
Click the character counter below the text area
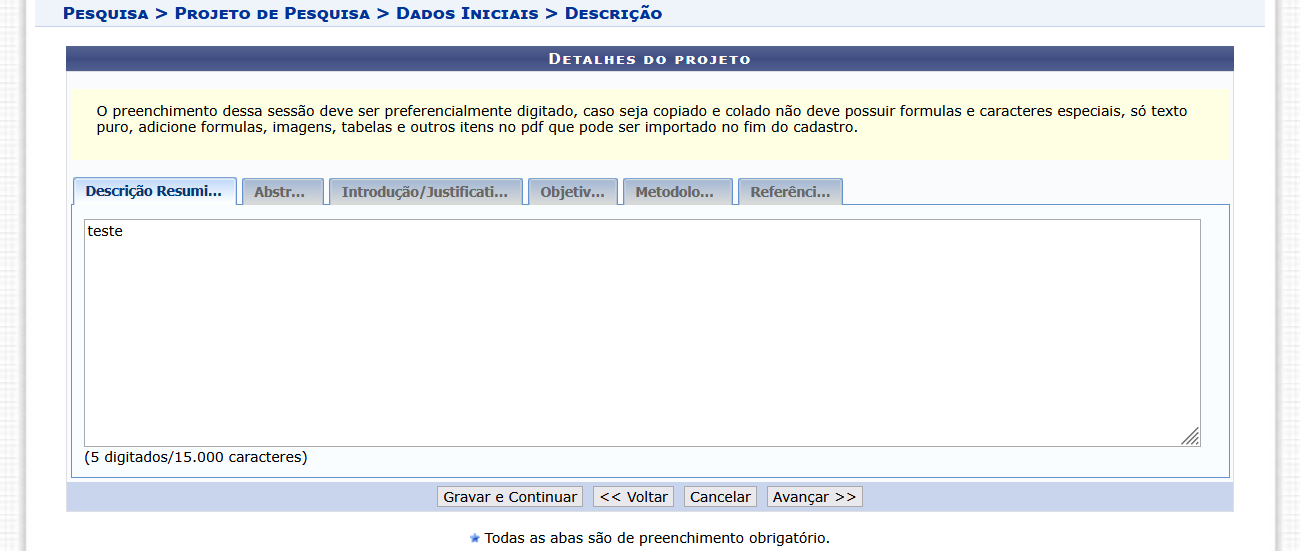click(196, 457)
